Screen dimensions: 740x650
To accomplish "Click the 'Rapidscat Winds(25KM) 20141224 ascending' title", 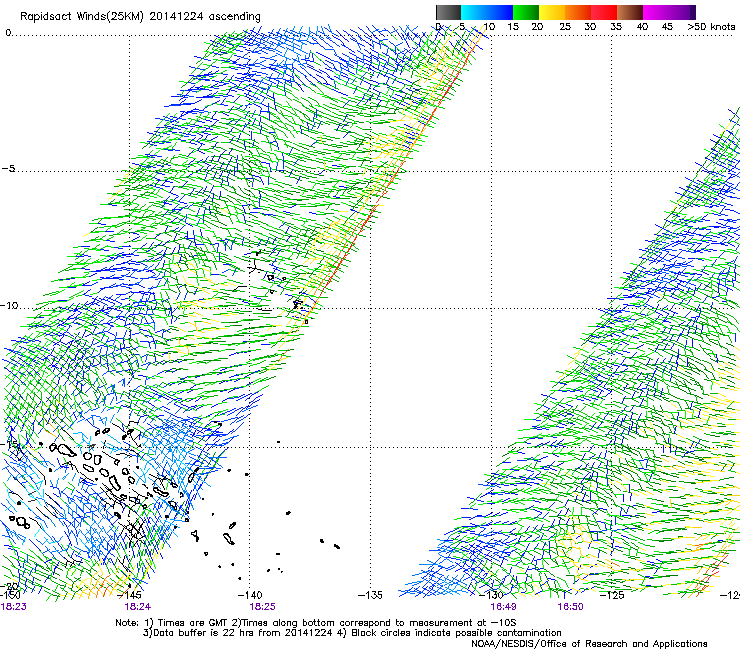I will point(140,17).
